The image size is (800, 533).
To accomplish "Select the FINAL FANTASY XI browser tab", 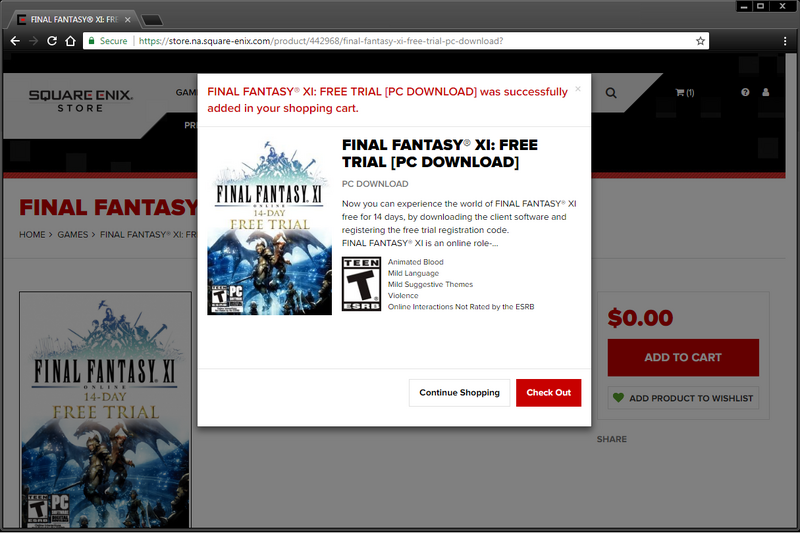I will (x=74, y=19).
